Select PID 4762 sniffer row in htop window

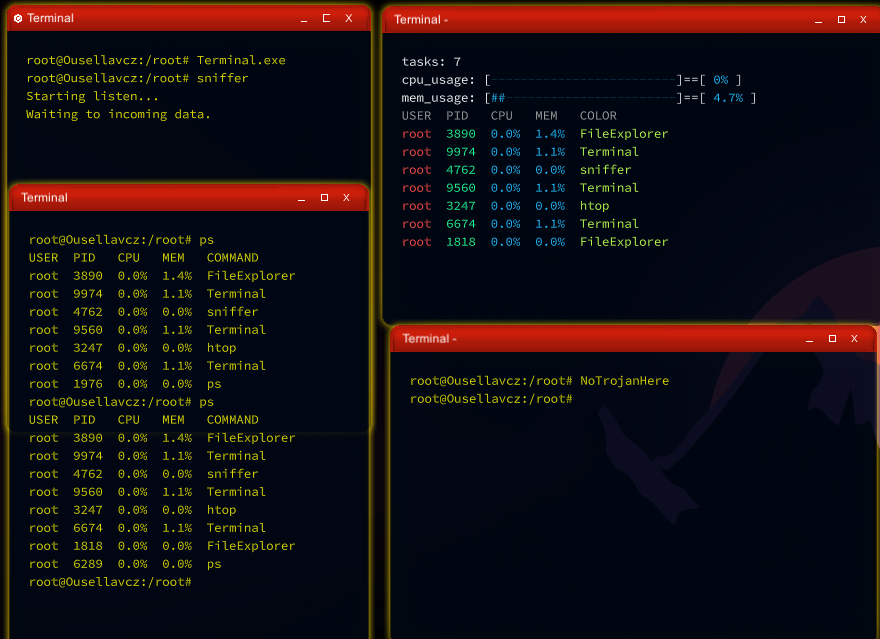(516, 169)
